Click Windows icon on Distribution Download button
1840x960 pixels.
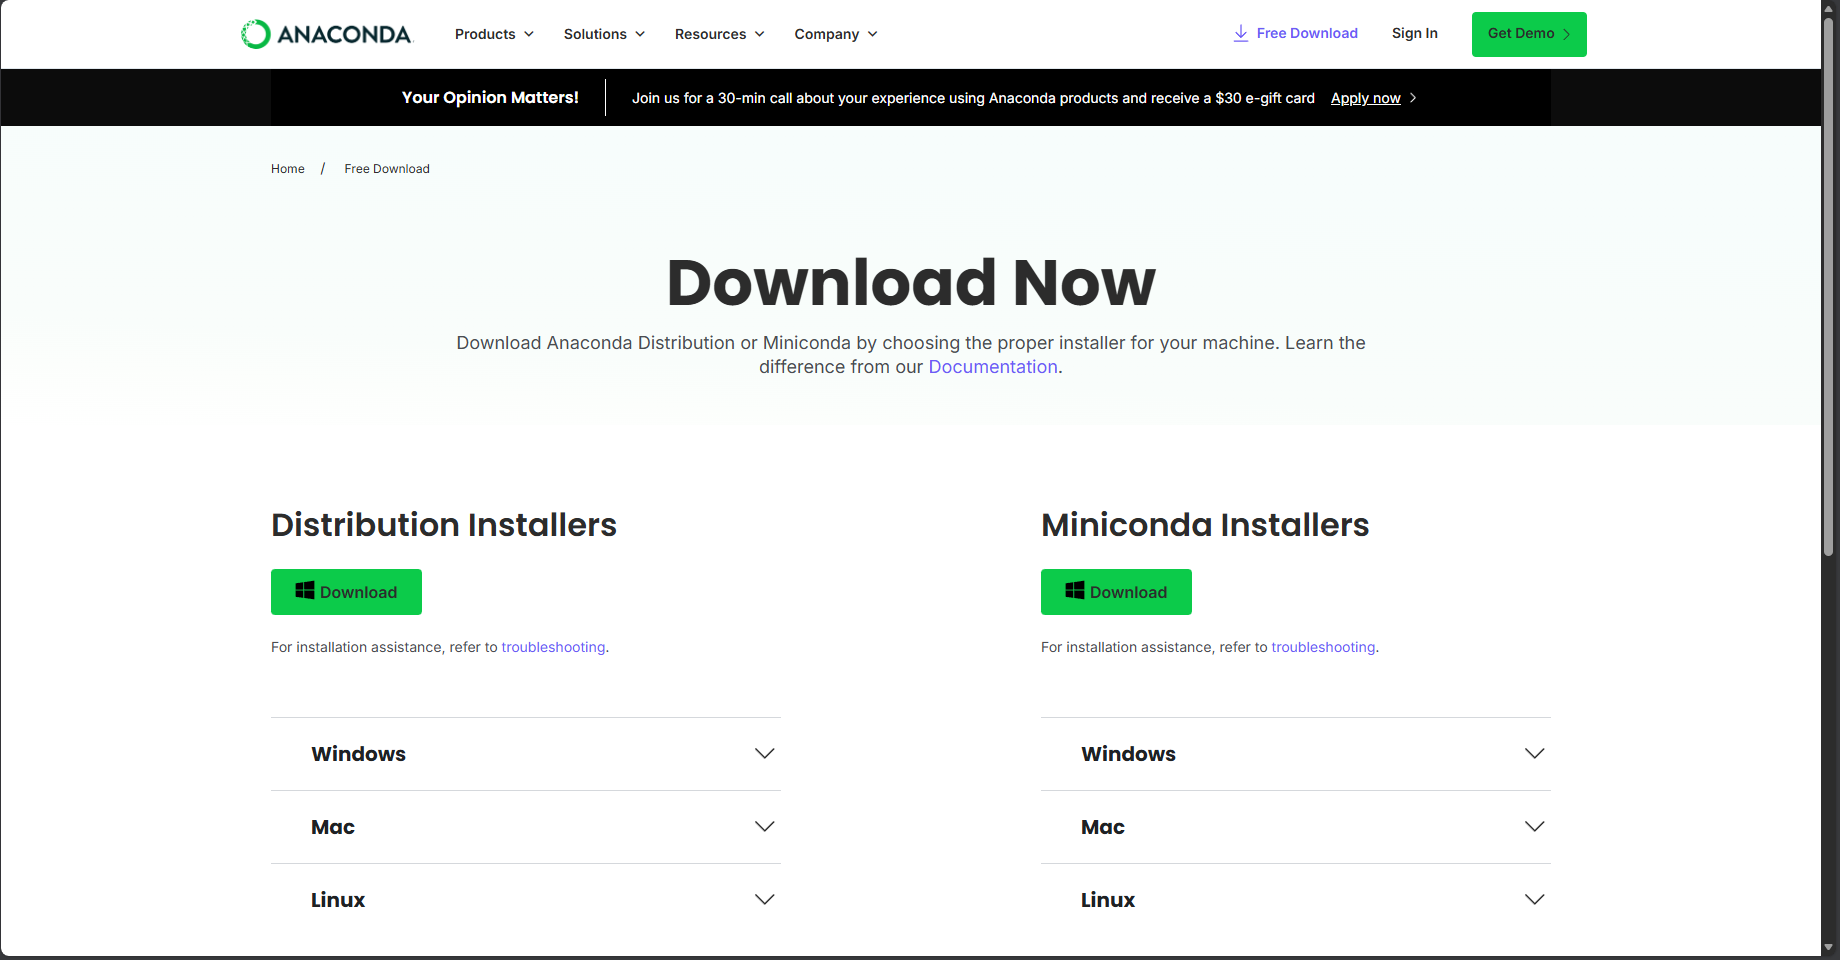[x=305, y=591]
